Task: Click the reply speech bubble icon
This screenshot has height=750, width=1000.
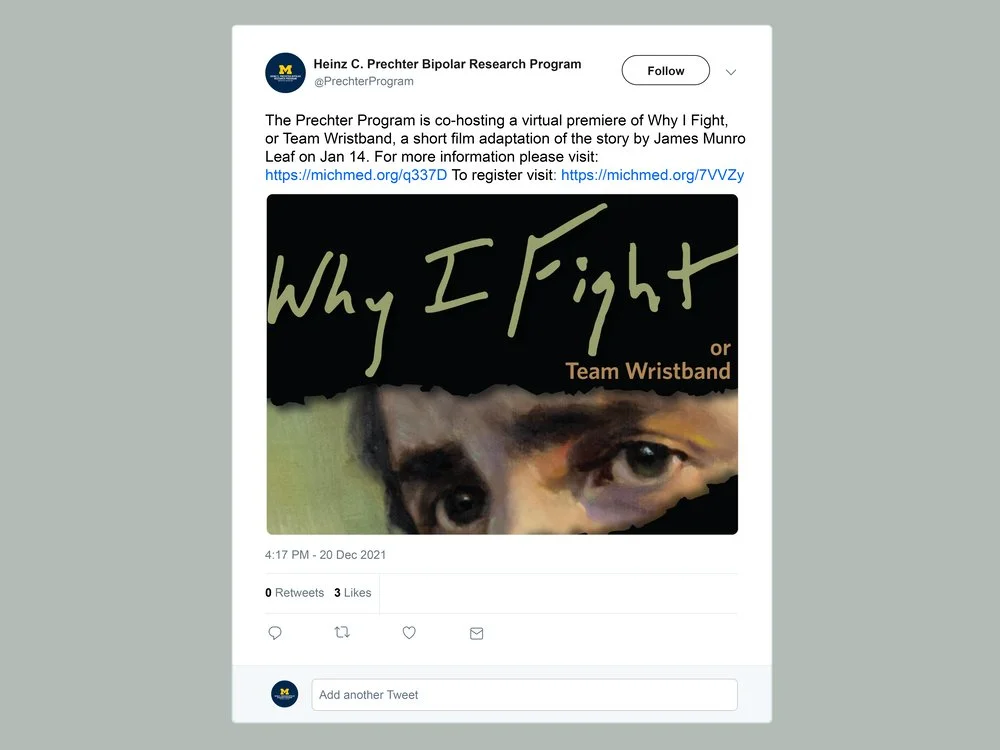Action: 275,633
